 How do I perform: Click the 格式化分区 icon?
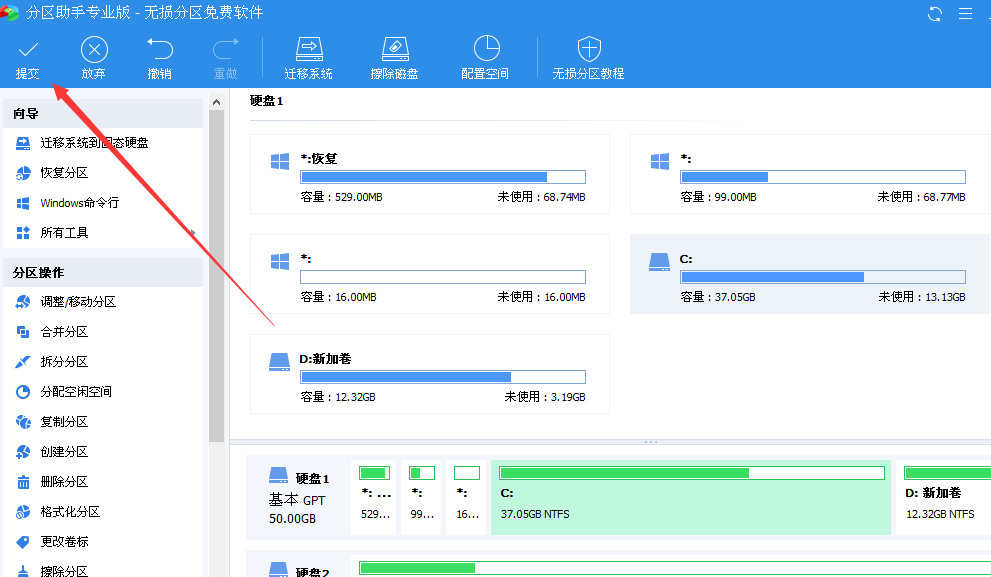(23, 512)
